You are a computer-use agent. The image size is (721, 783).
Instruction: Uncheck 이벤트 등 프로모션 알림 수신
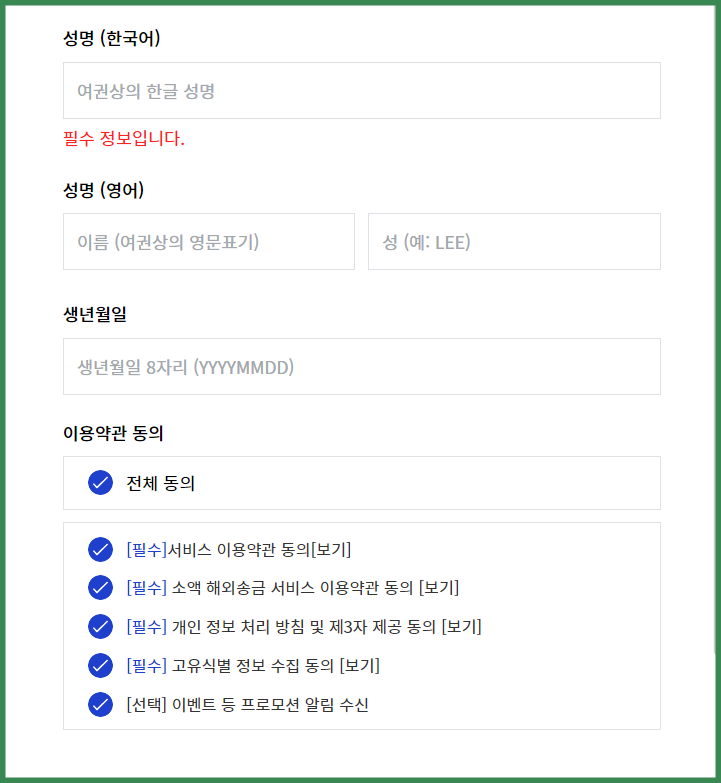click(100, 705)
